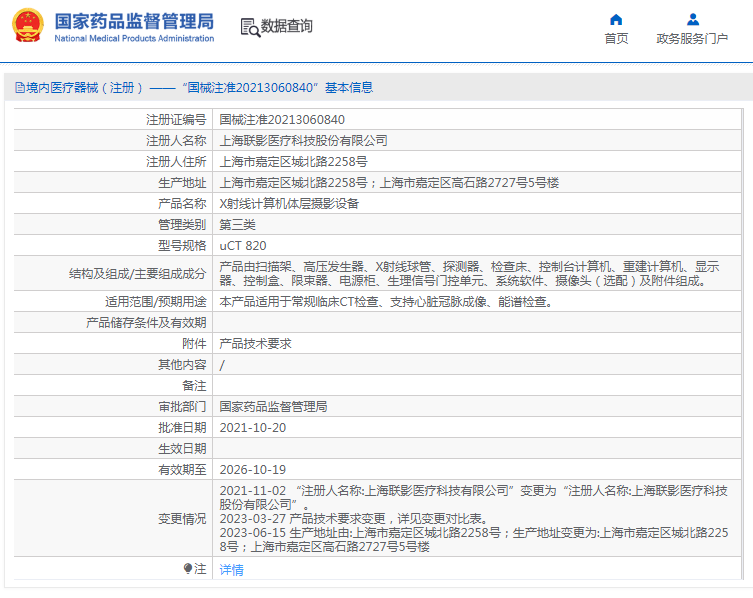The height and width of the screenshot is (598, 753).
Task: Click the 首页 house icon
Action: pos(616,20)
